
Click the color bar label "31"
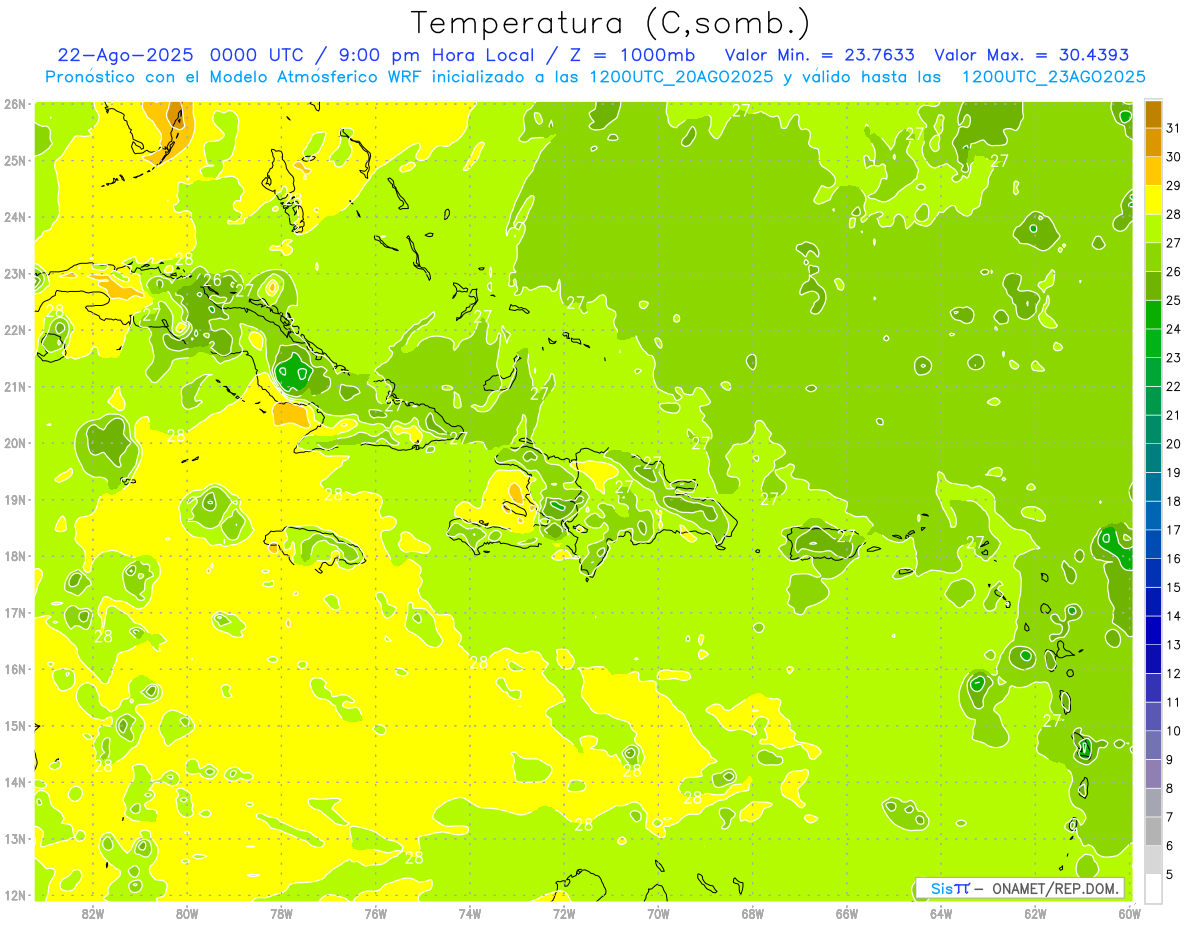[x=1174, y=128]
